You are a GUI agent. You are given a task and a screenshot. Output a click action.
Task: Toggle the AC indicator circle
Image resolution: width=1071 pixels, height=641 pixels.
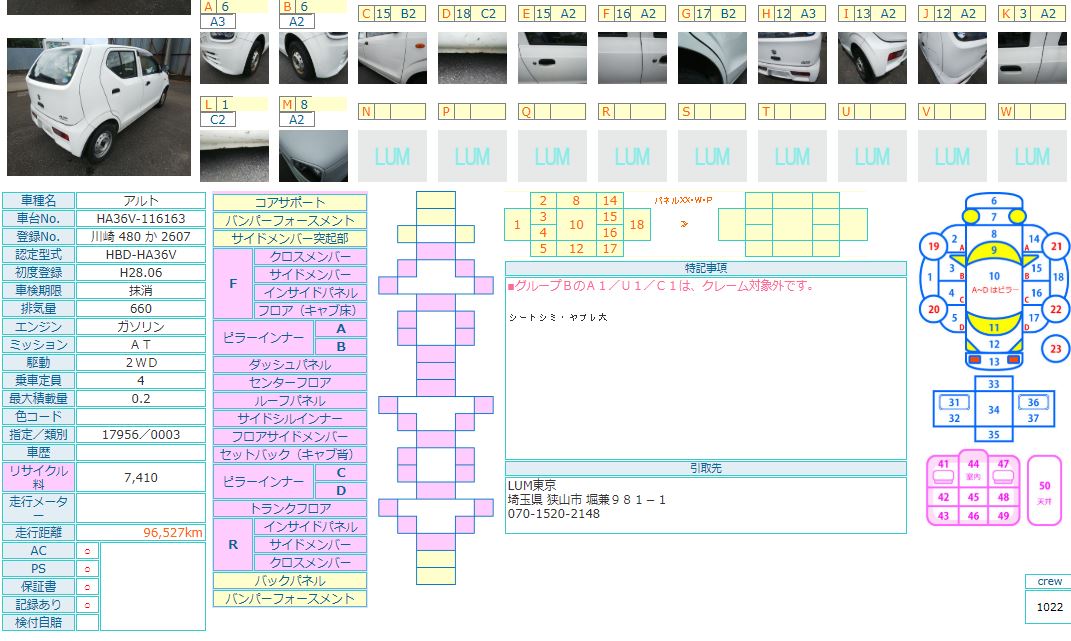[x=88, y=551]
